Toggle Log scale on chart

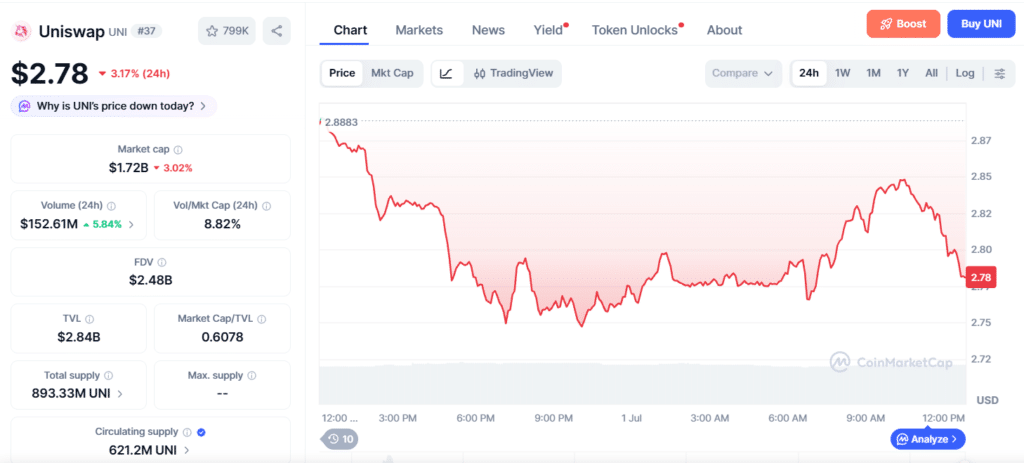(965, 73)
